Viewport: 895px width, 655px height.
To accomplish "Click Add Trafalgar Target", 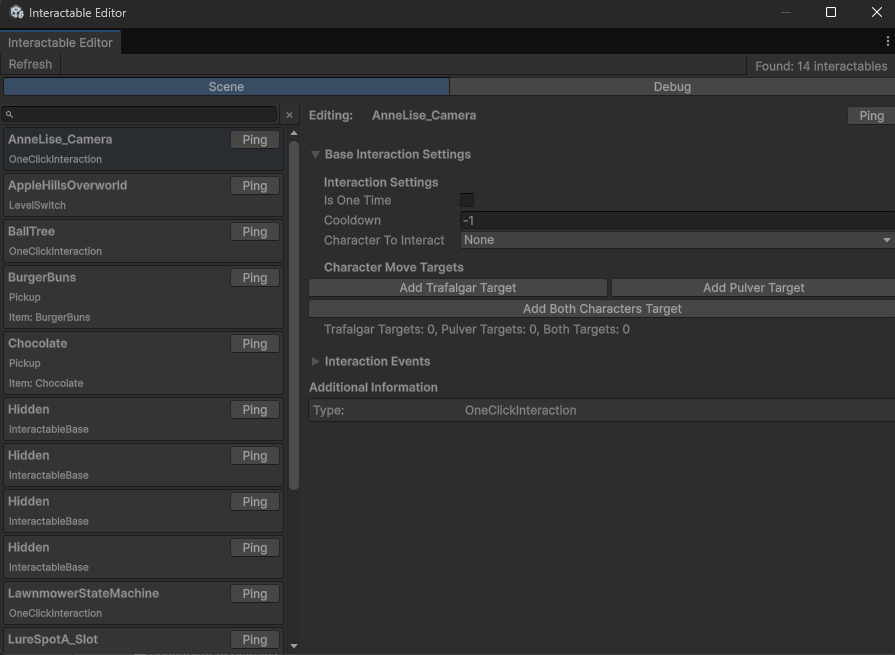I will coord(457,287).
